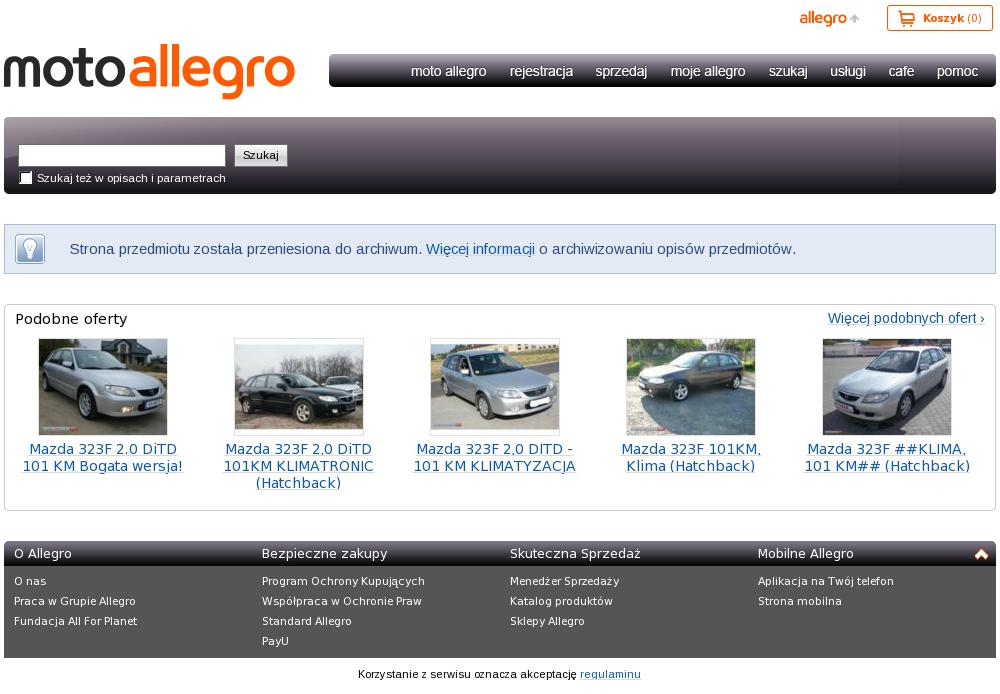Open Program Ochrony Kupujących link

(x=343, y=582)
